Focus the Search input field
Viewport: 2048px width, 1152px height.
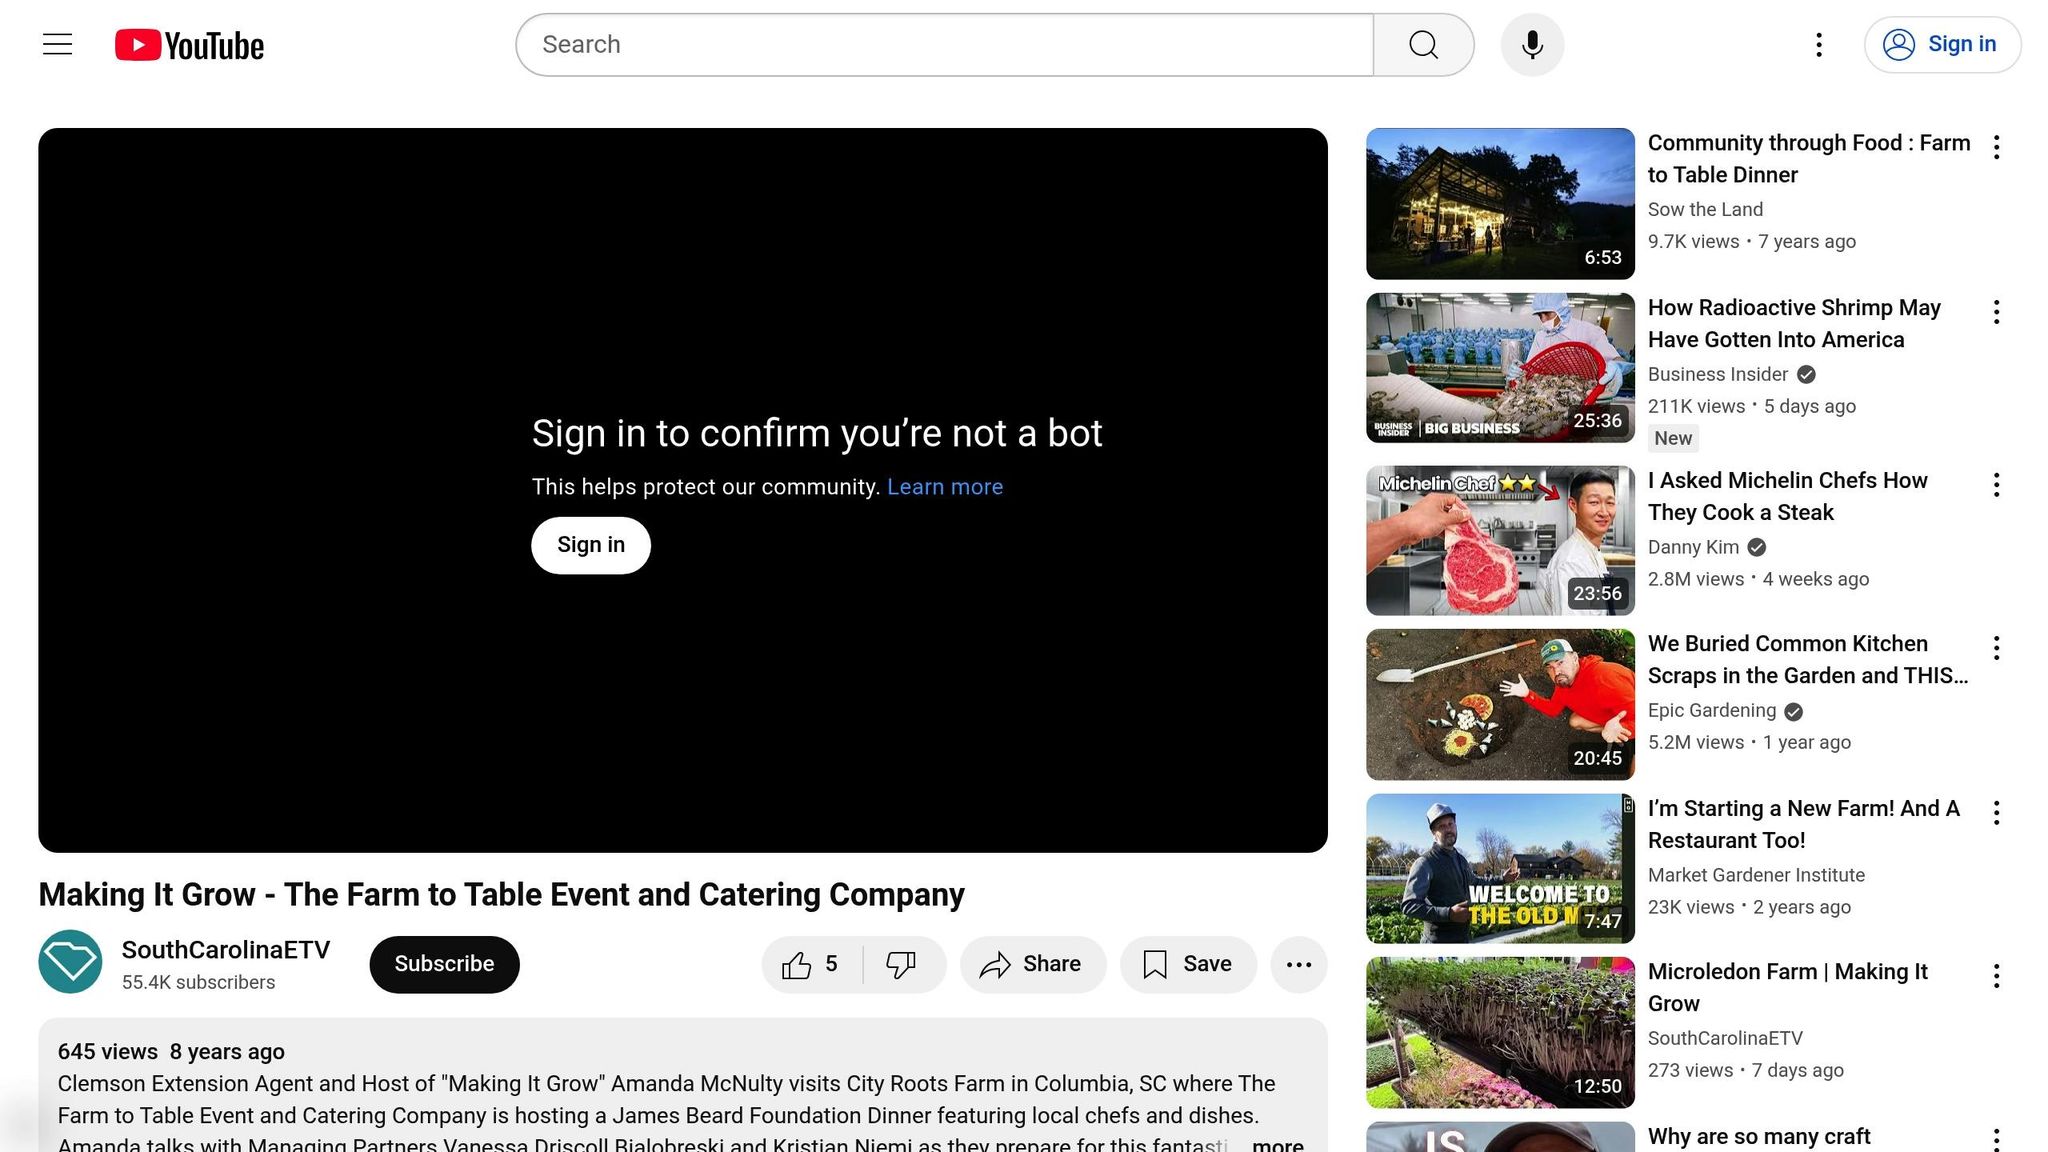(x=945, y=44)
